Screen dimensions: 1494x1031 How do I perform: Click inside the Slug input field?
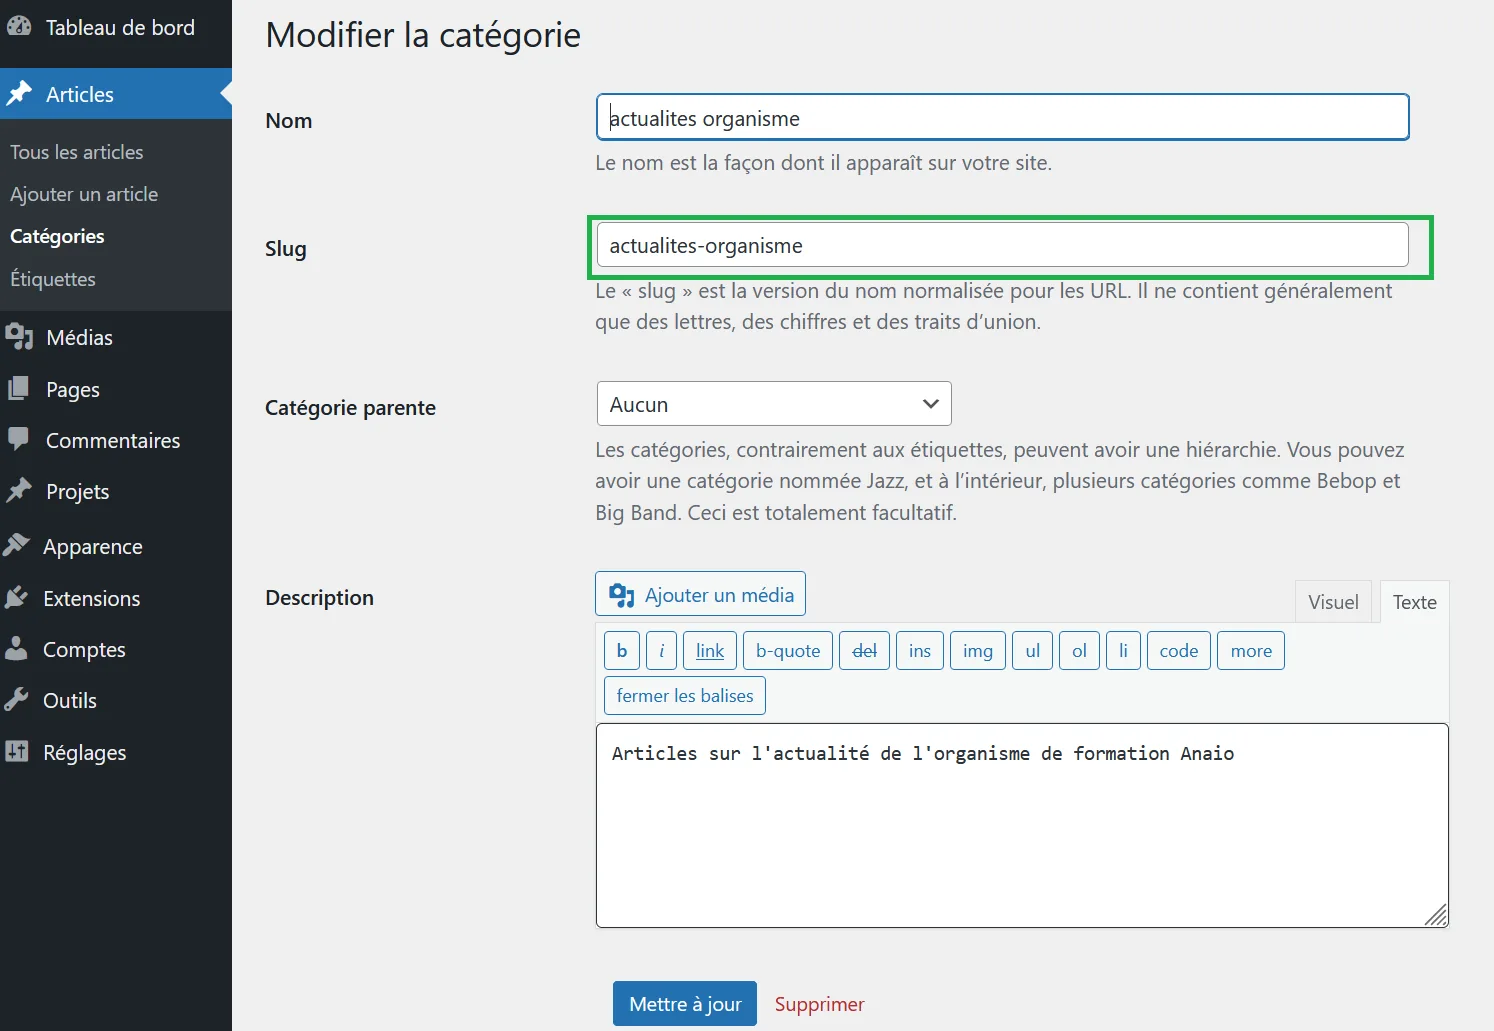[x=1000, y=244]
